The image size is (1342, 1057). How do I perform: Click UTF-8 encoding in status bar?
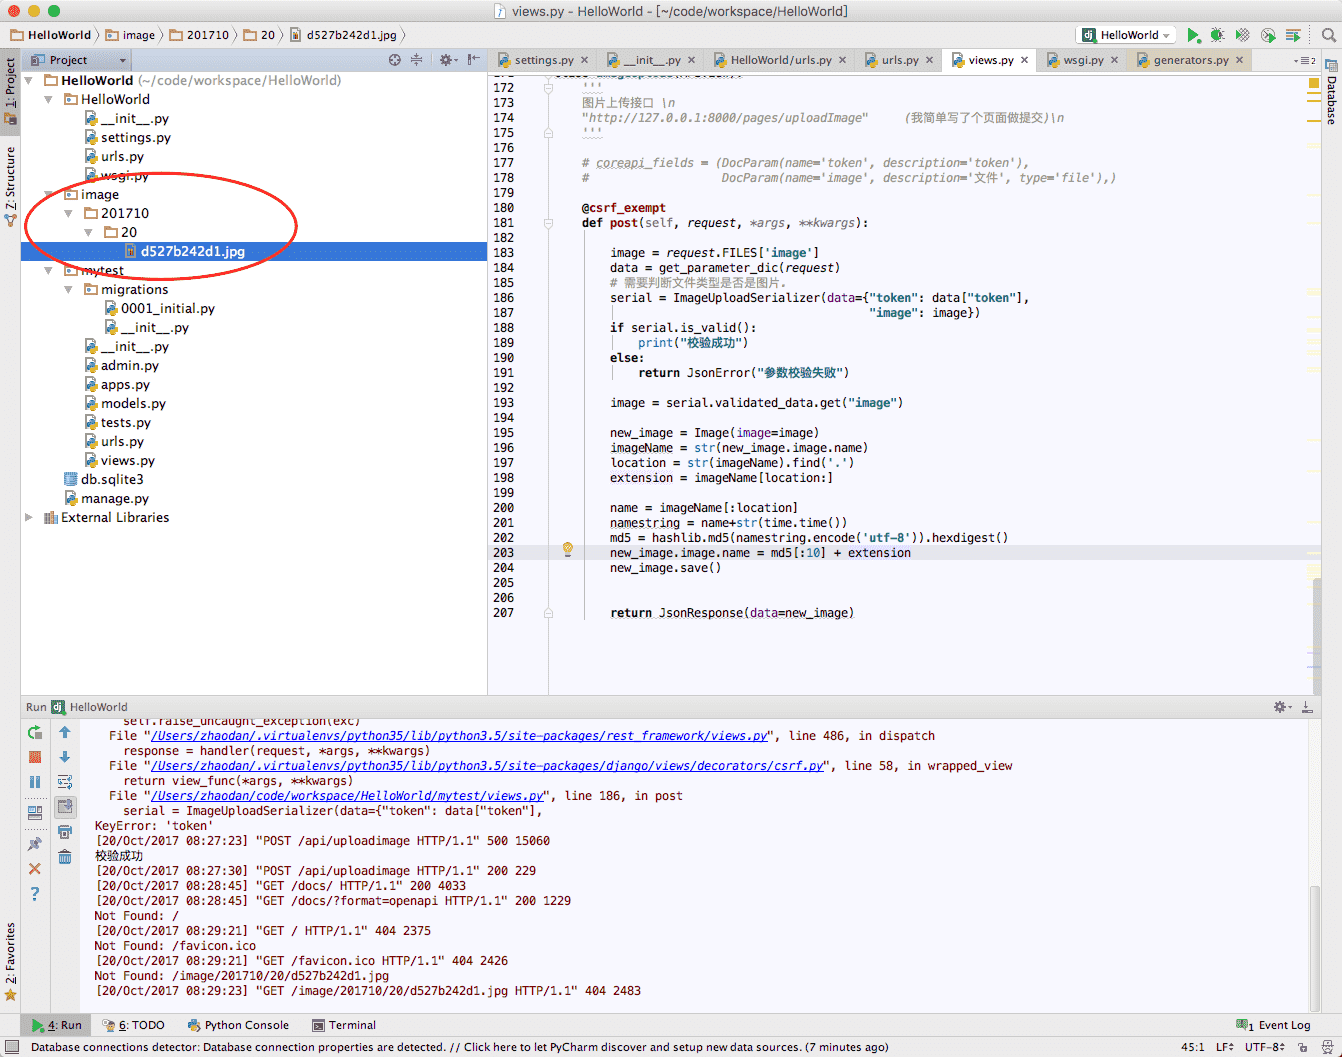[x=1264, y=1047]
